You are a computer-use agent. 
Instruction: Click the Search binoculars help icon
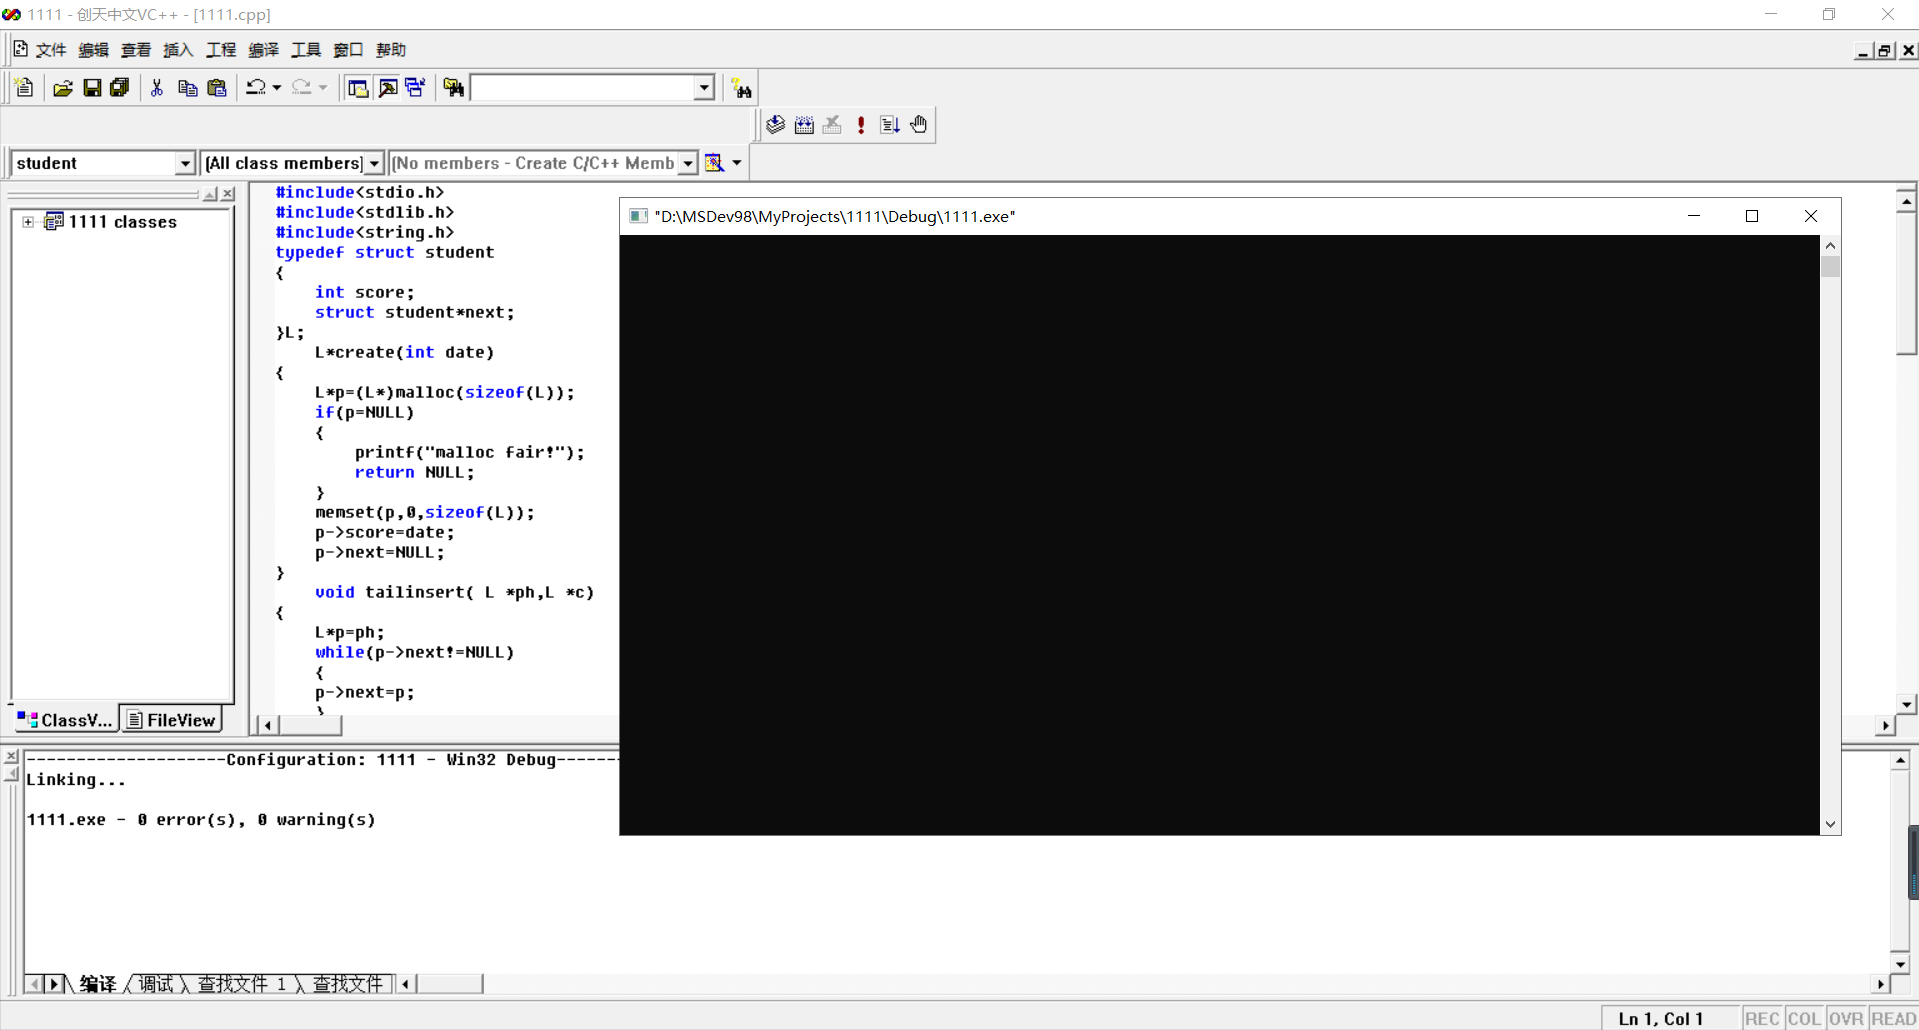741,88
